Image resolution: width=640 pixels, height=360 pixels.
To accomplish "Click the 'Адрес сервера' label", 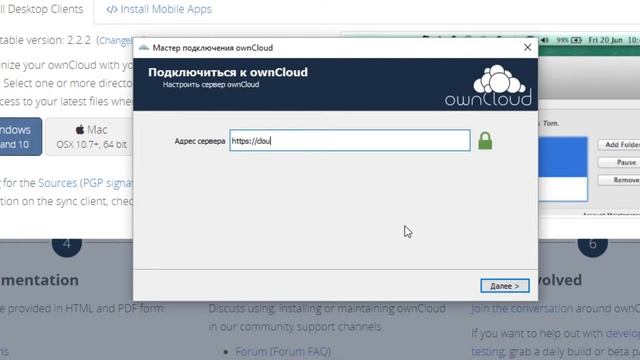I will click(x=200, y=141).
